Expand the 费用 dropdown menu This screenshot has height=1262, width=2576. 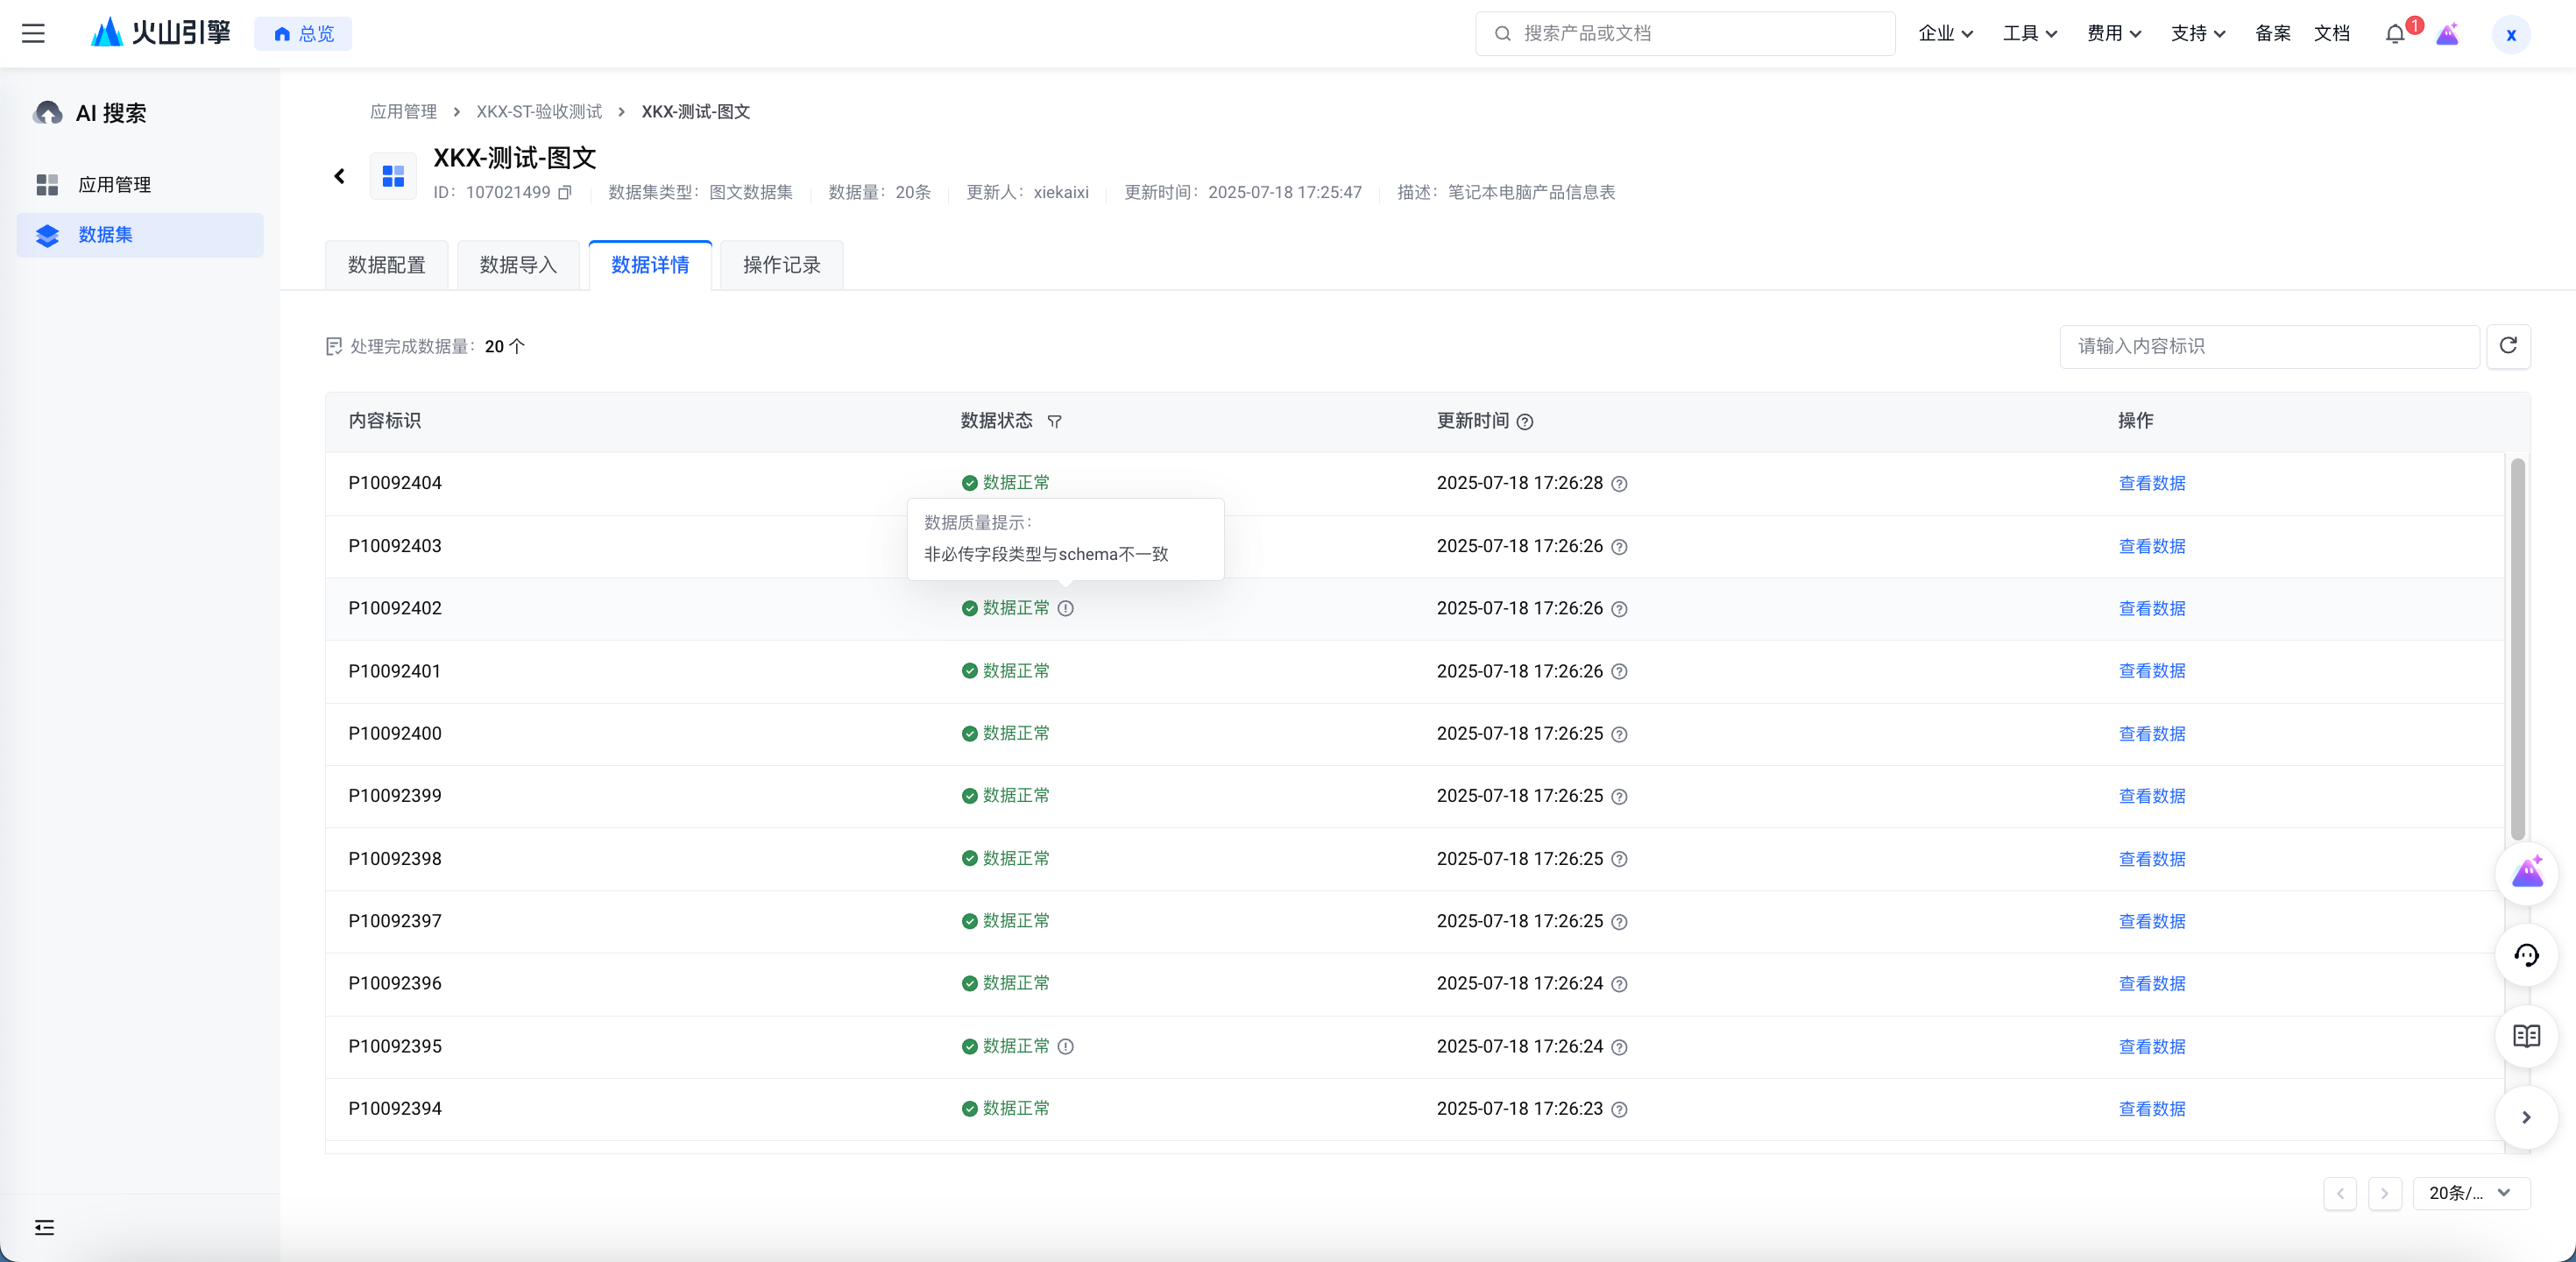click(x=2113, y=33)
